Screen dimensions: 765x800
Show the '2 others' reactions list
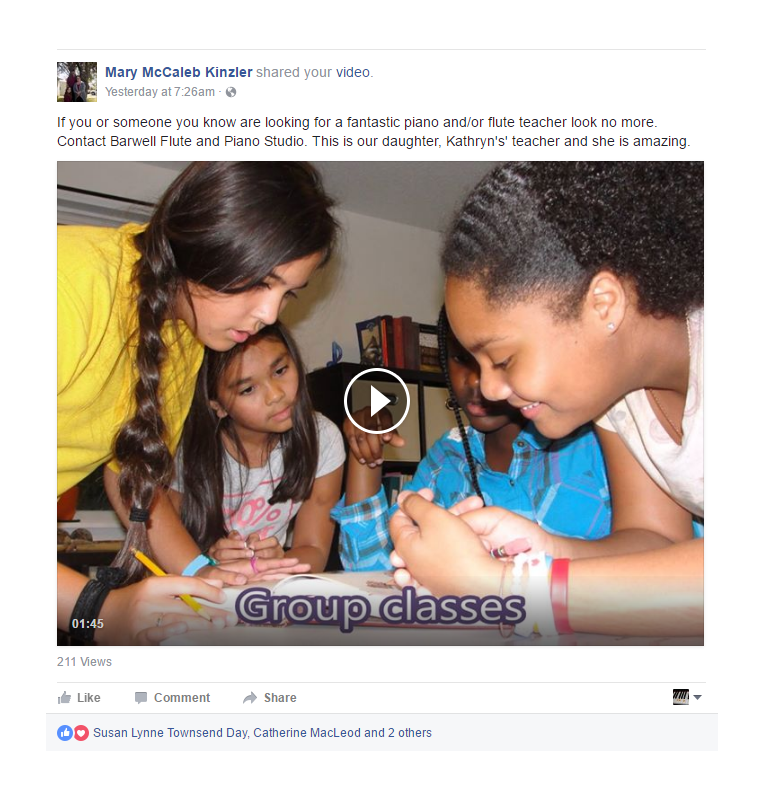(x=409, y=733)
